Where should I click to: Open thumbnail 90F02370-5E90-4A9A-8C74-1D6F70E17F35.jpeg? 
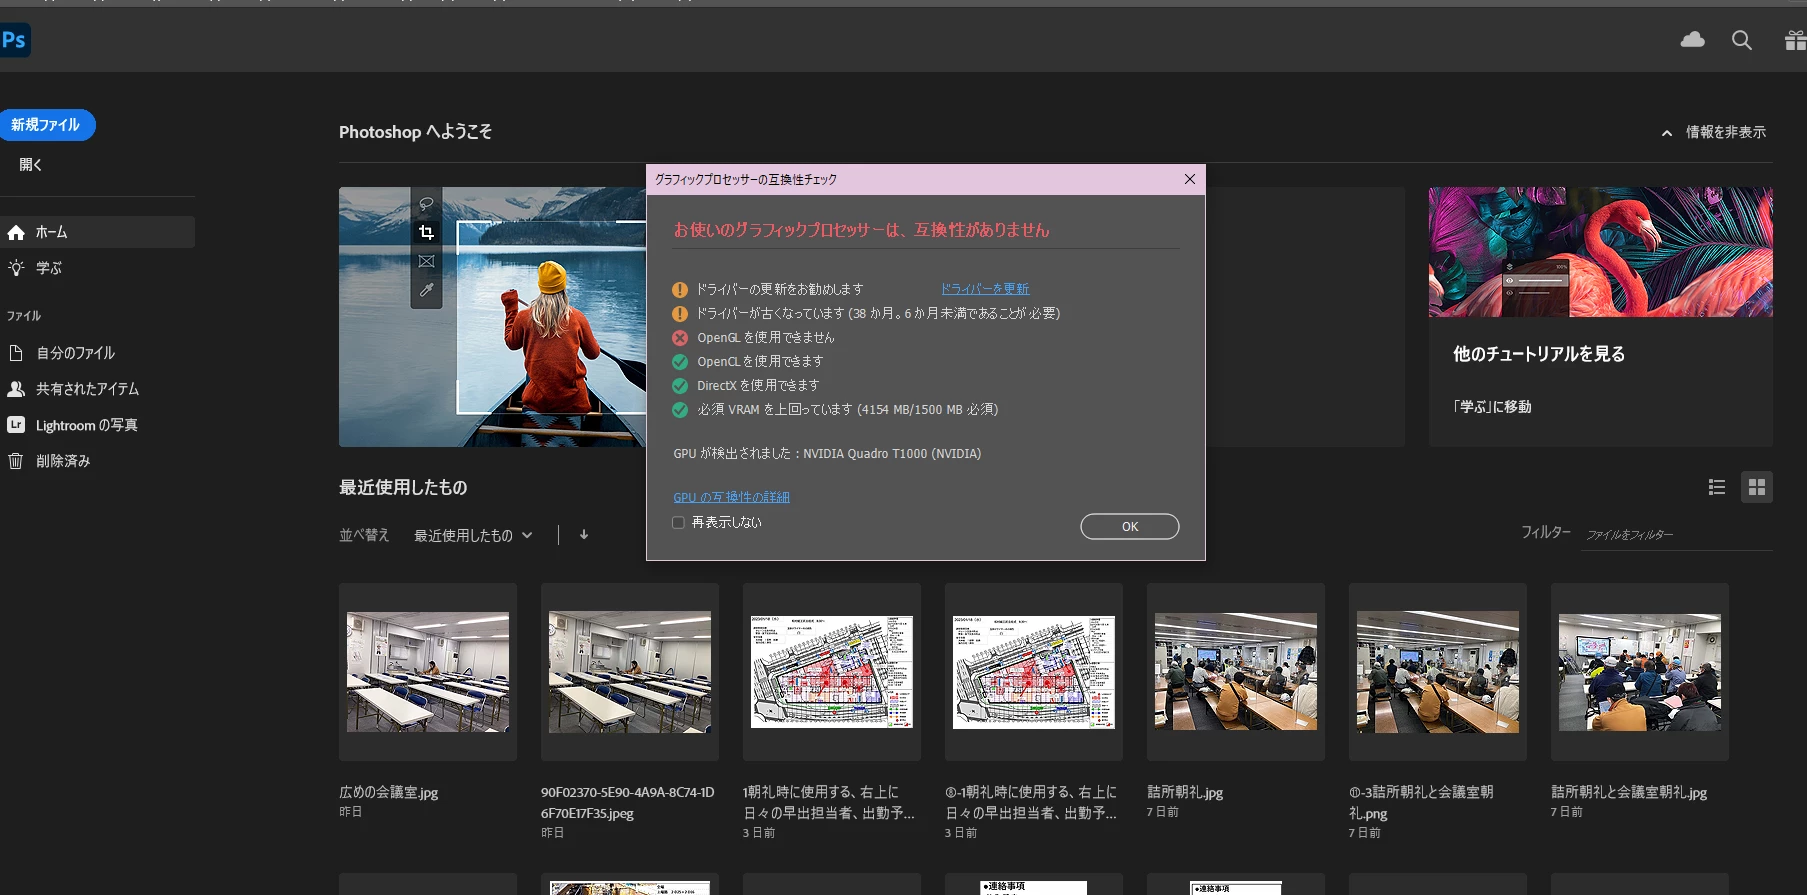[x=630, y=672]
